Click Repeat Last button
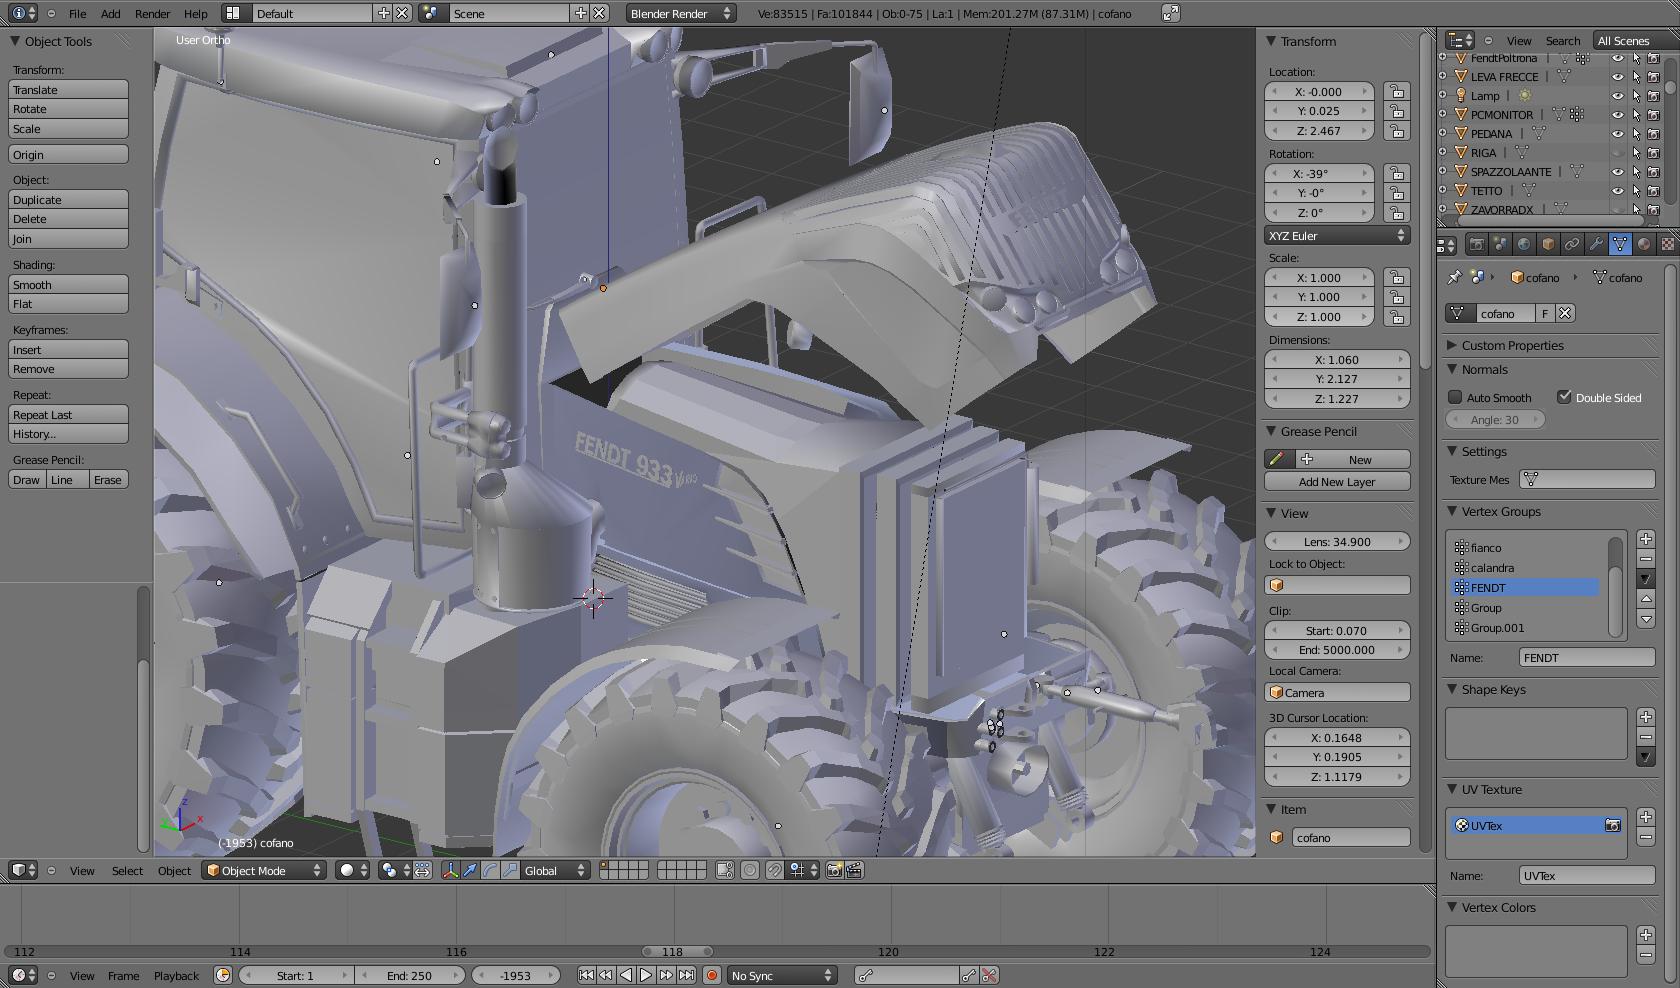 coord(68,414)
